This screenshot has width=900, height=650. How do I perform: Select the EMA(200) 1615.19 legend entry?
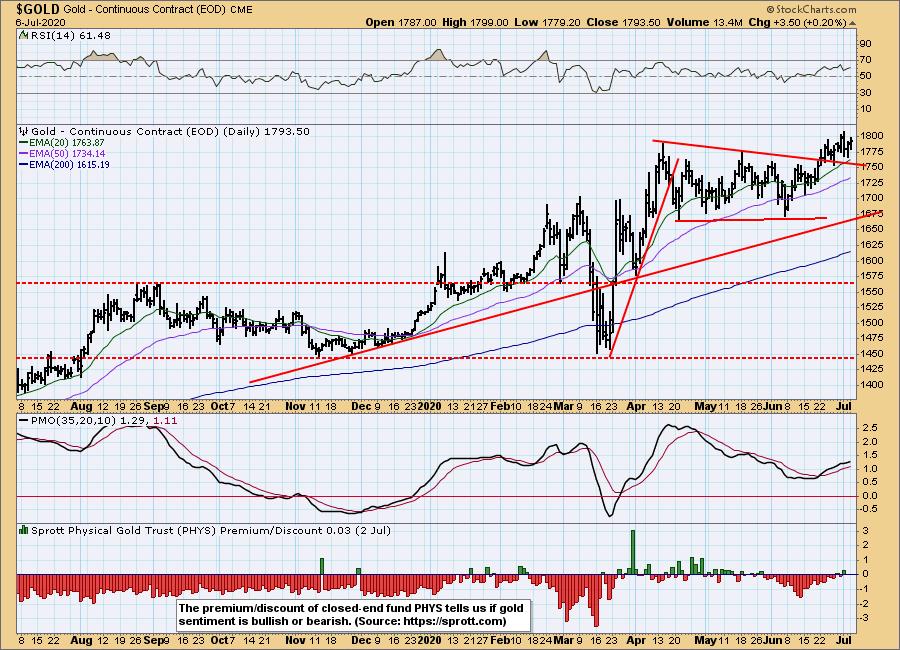69,164
